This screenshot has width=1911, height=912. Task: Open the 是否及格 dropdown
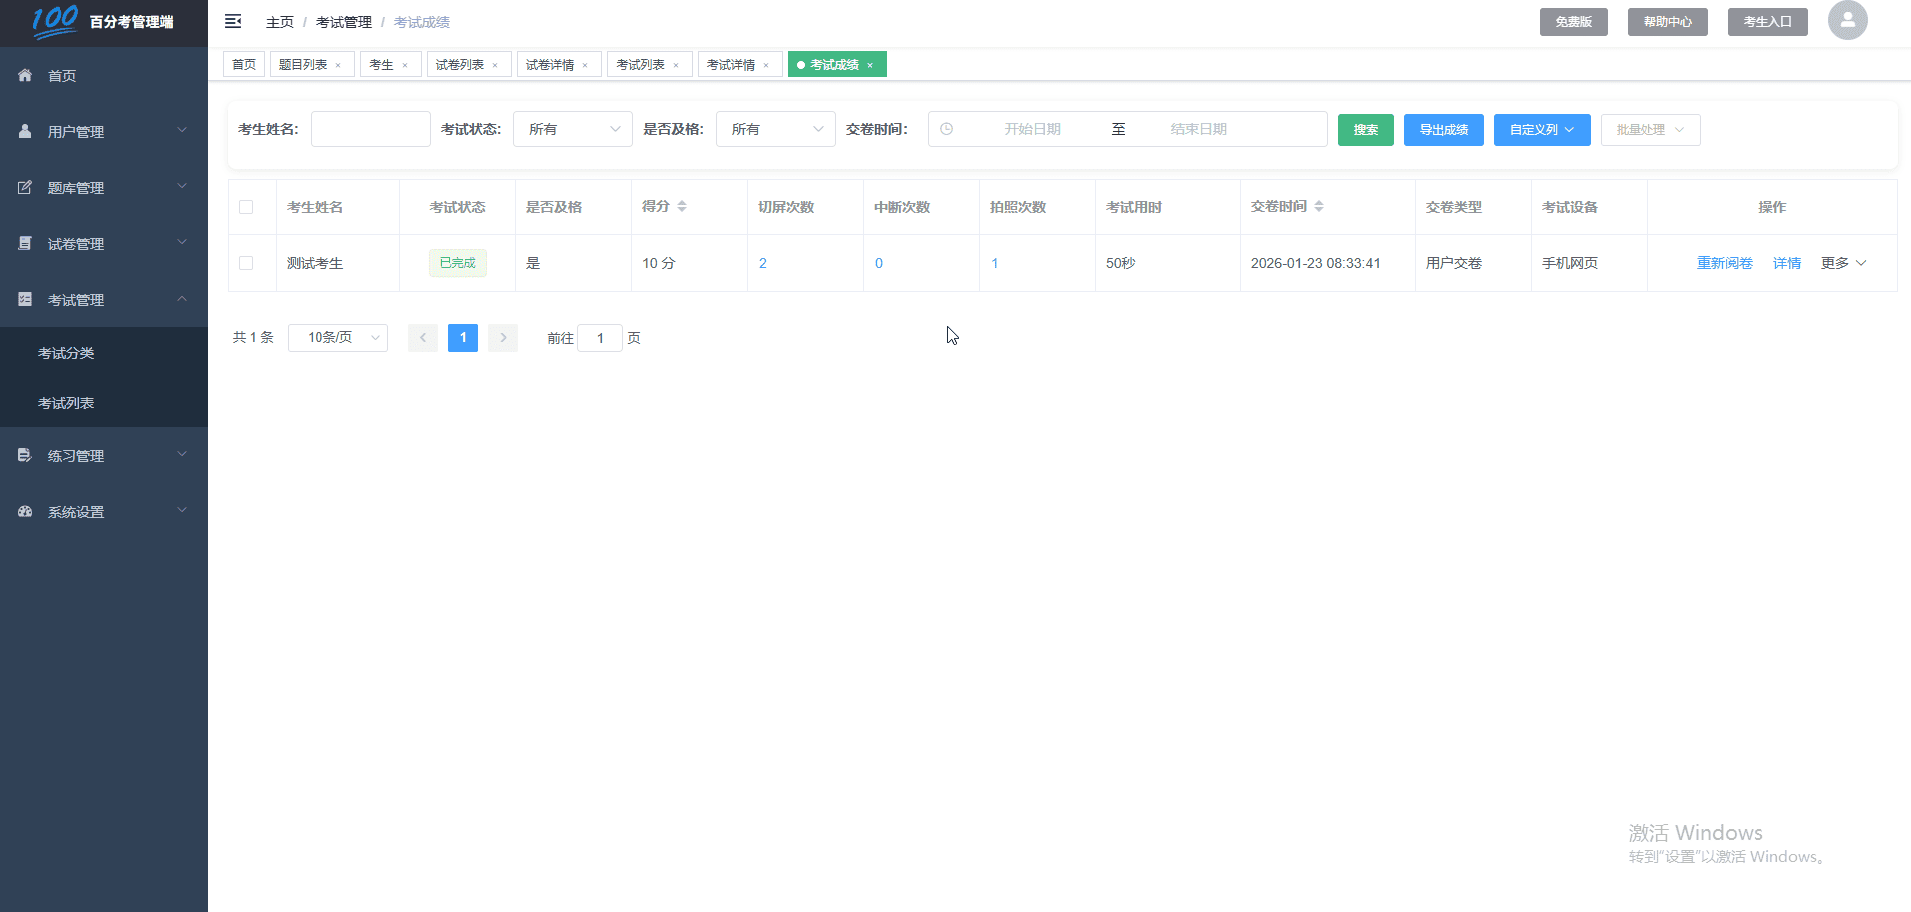pyautogui.click(x=775, y=129)
